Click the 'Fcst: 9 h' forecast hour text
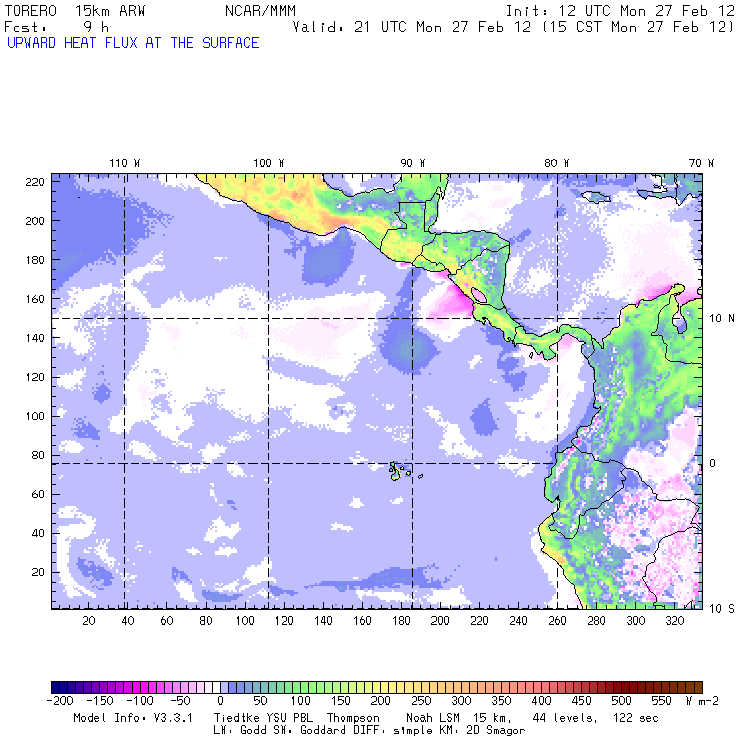 (57, 27)
